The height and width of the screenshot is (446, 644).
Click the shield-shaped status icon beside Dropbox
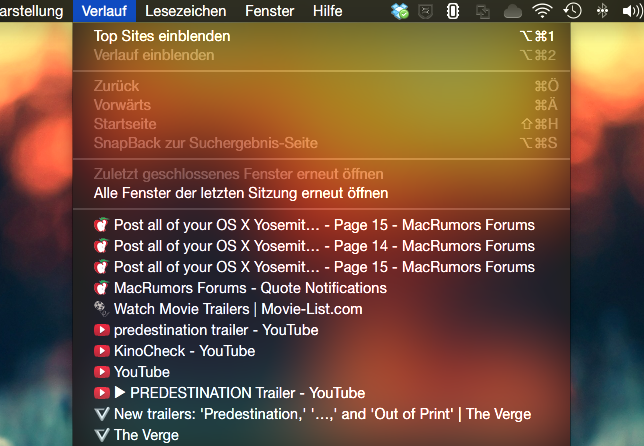[426, 11]
